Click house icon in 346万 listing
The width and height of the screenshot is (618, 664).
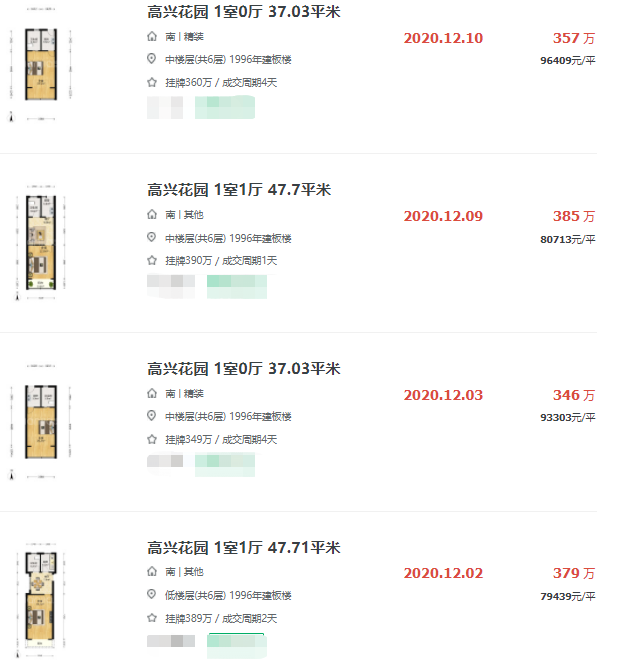coord(152,393)
